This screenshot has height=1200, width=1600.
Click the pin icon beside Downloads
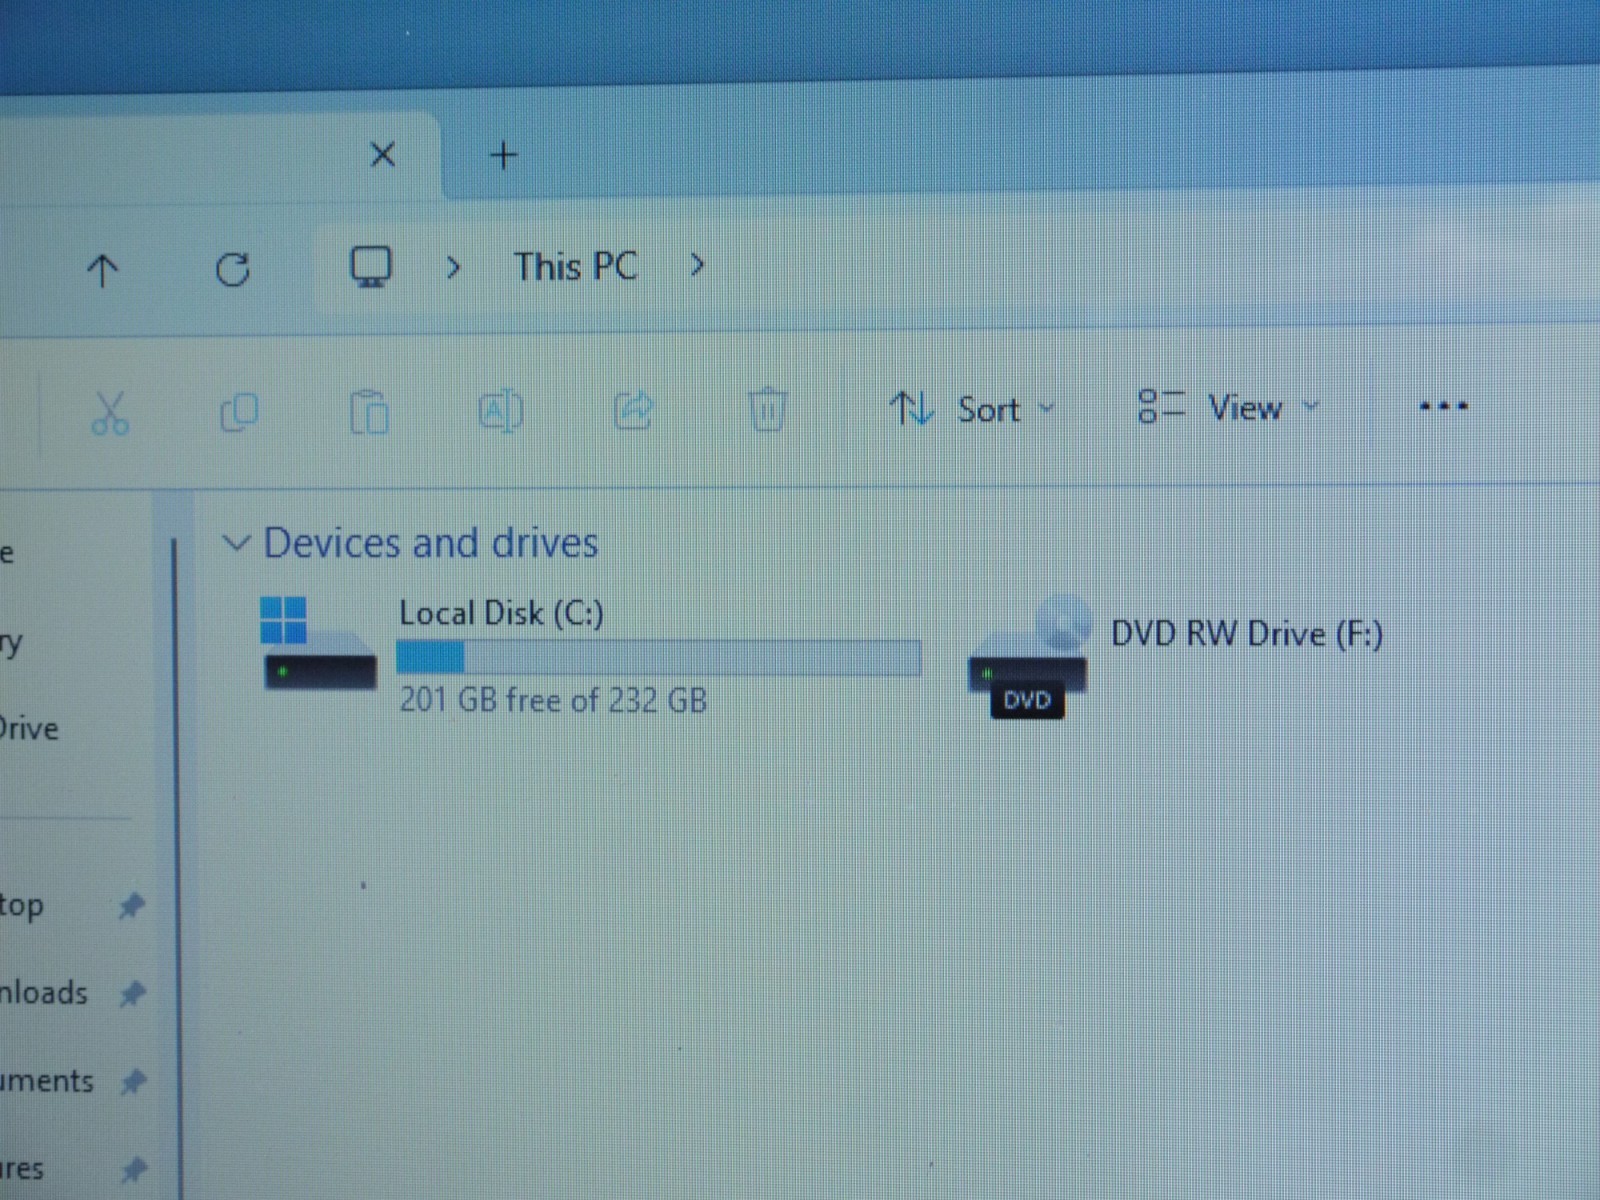click(x=131, y=994)
